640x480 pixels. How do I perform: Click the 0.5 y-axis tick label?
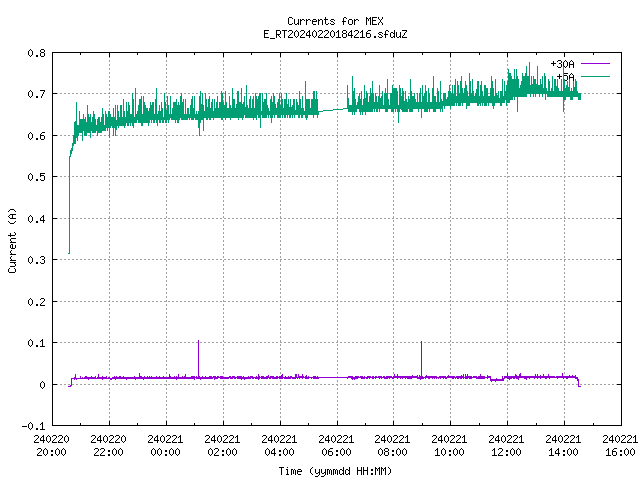click(x=36, y=177)
